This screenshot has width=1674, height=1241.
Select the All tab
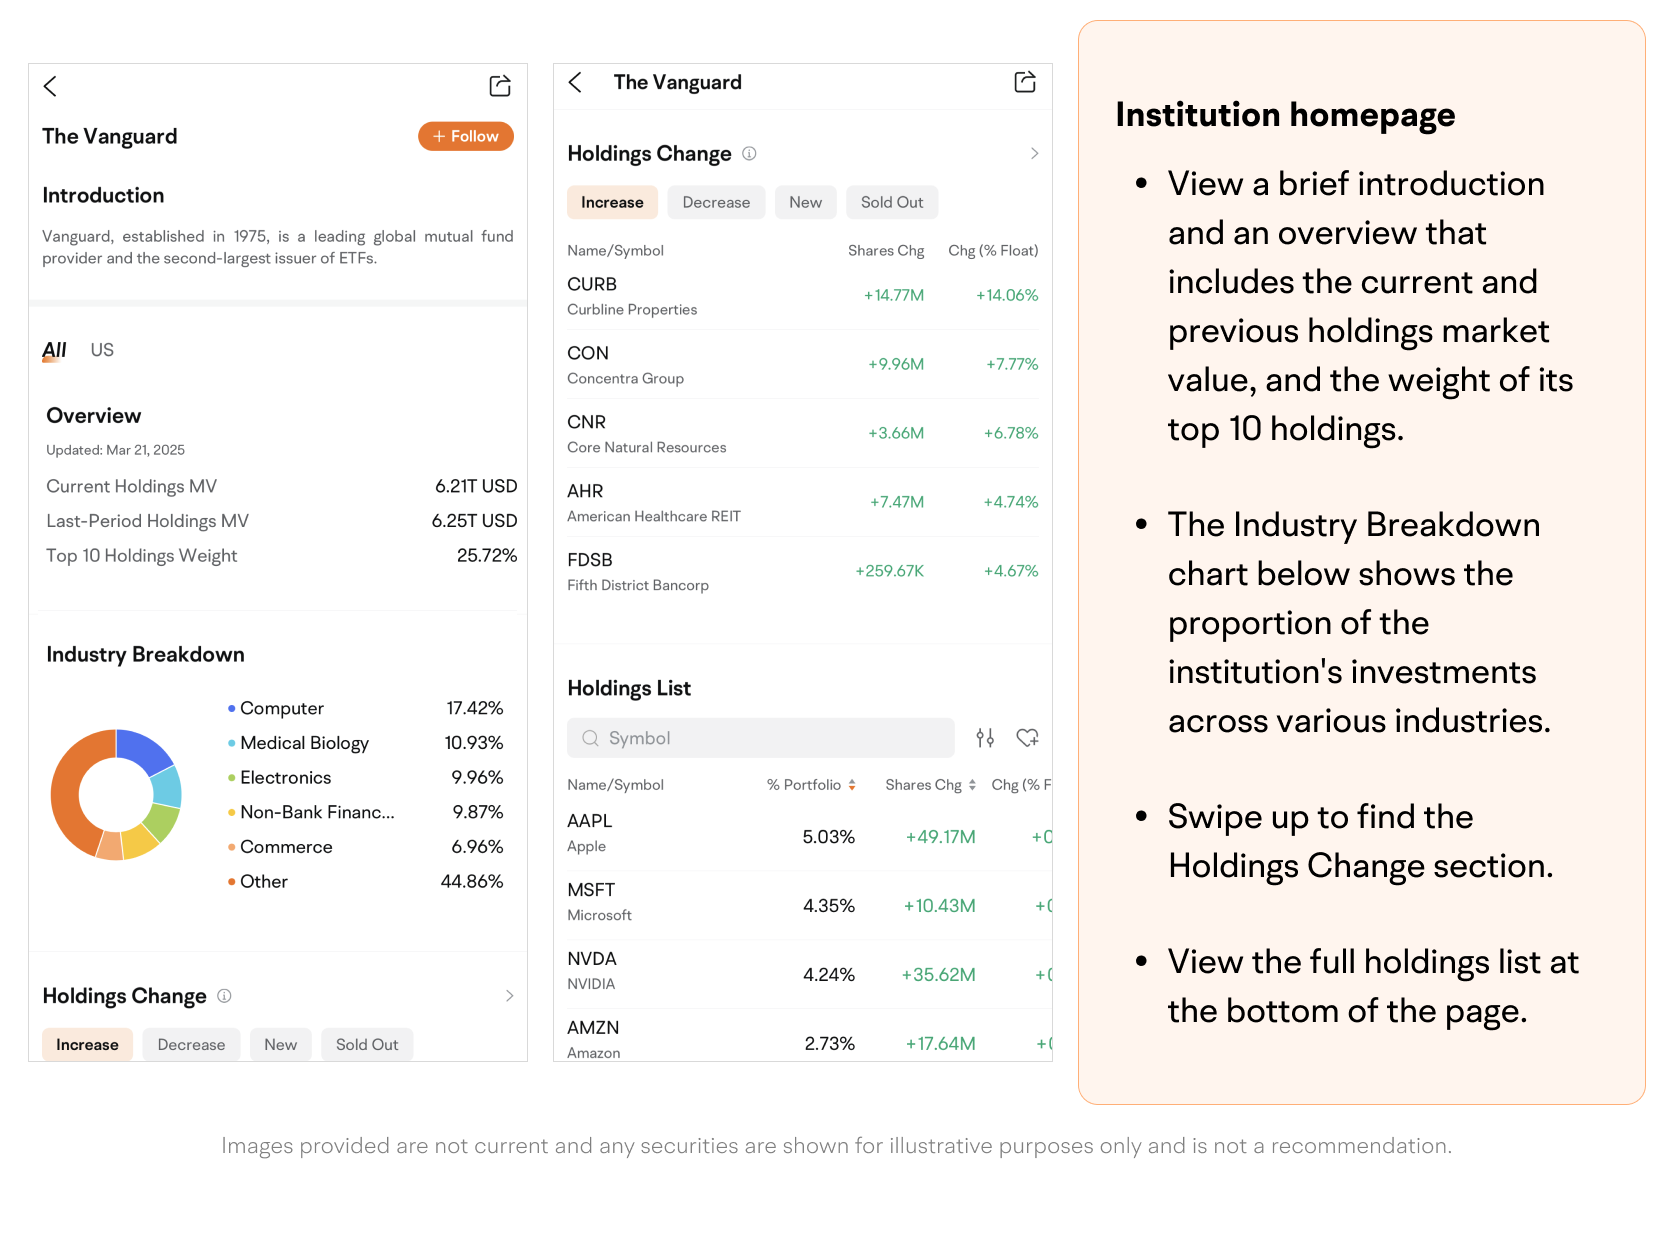(54, 350)
